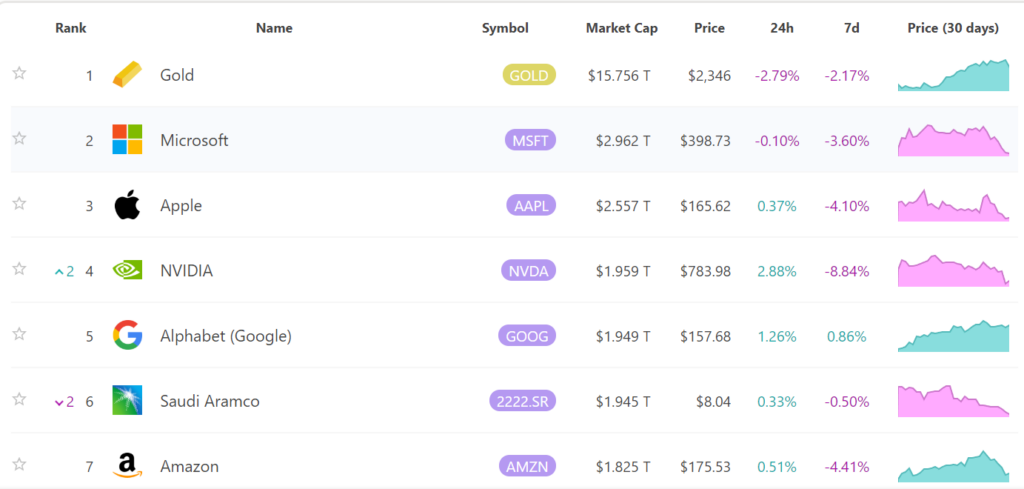
Task: Click Apple's price $165.62
Action: pyautogui.click(x=705, y=206)
